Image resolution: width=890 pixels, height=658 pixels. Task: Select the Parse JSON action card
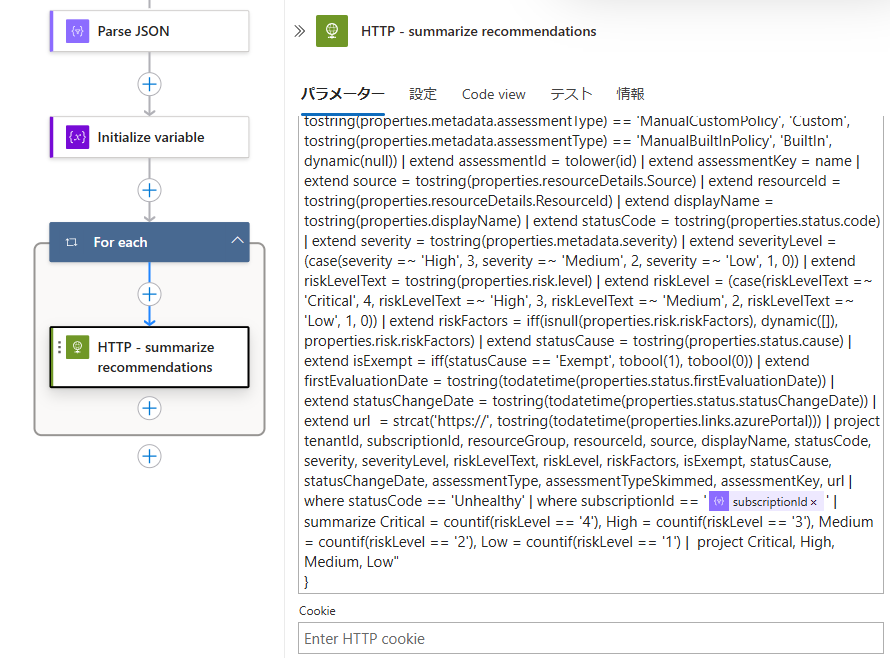[x=149, y=31]
